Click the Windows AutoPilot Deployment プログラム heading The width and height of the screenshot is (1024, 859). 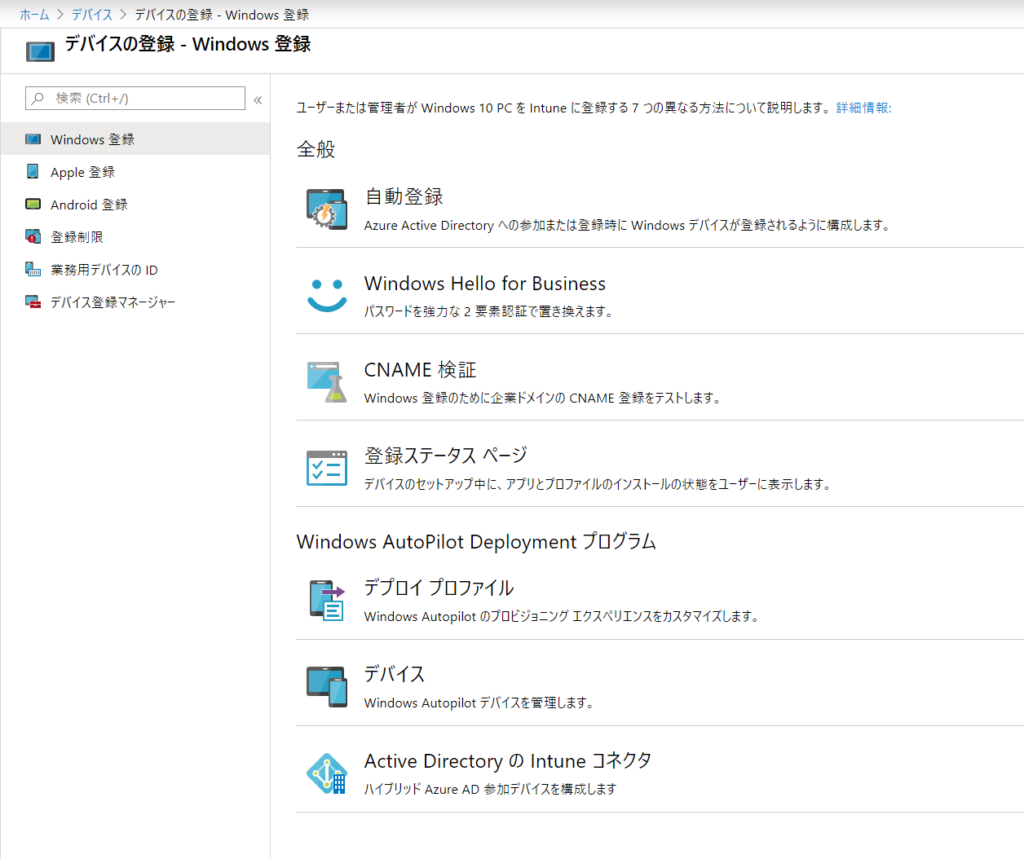point(476,542)
